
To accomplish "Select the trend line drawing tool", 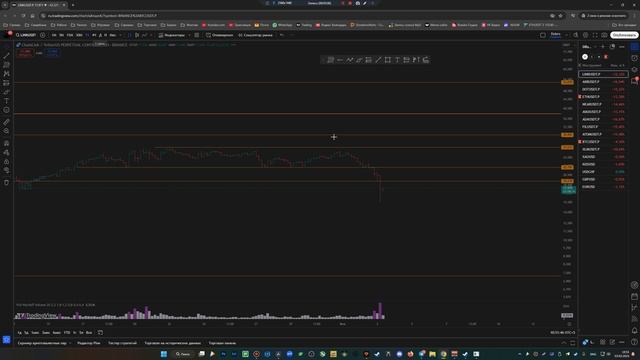I will click(7, 55).
